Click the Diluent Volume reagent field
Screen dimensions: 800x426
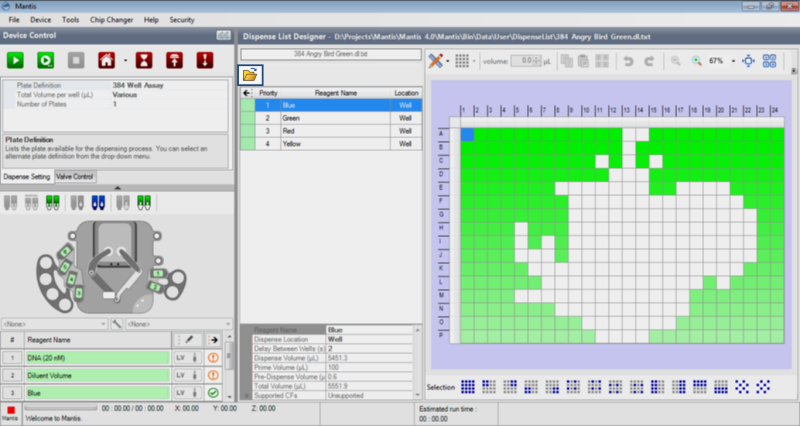click(98, 375)
